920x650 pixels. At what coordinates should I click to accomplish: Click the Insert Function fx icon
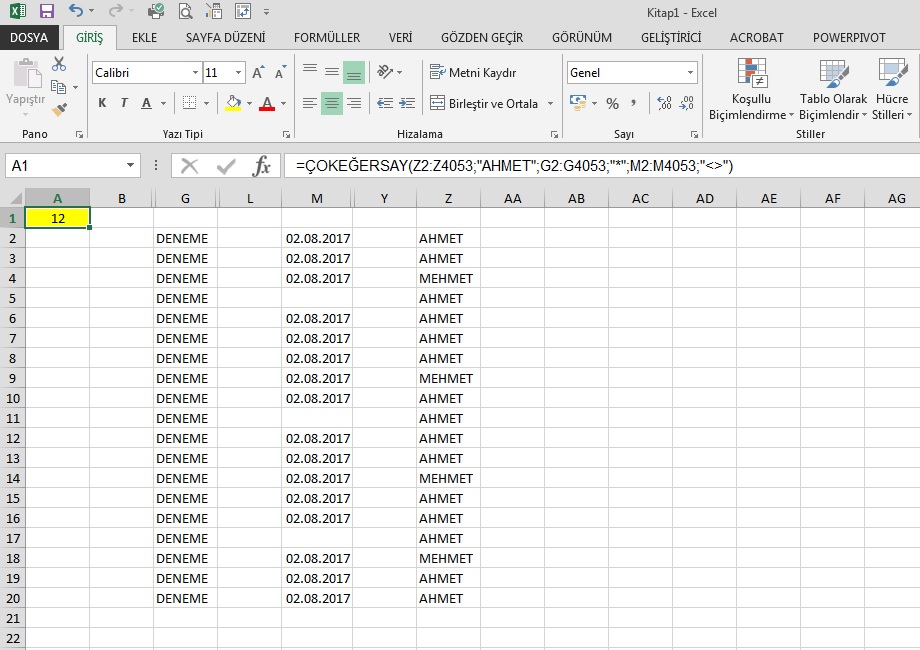pos(261,166)
